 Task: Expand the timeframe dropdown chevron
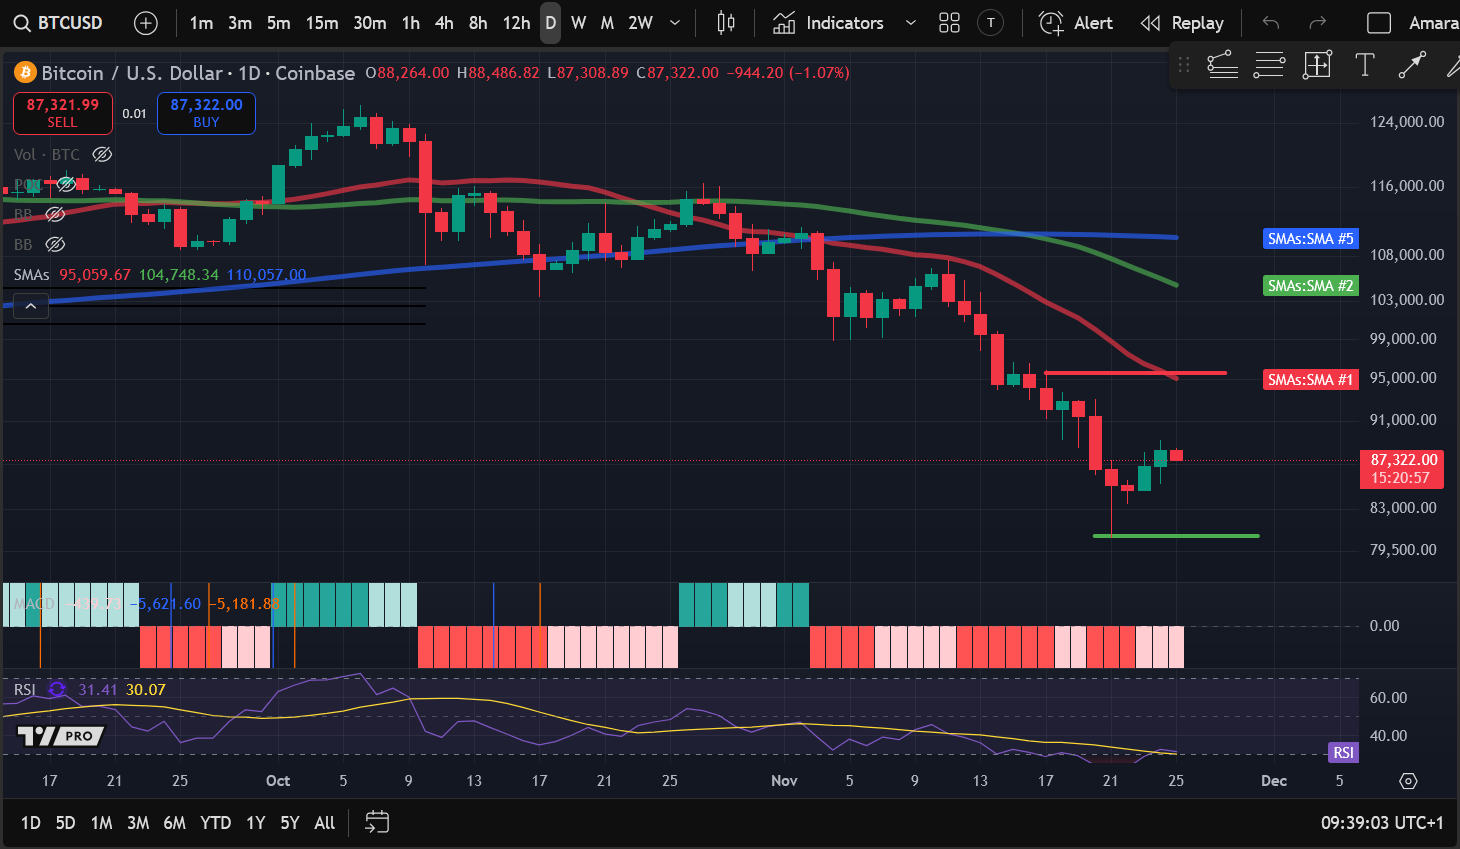673,22
